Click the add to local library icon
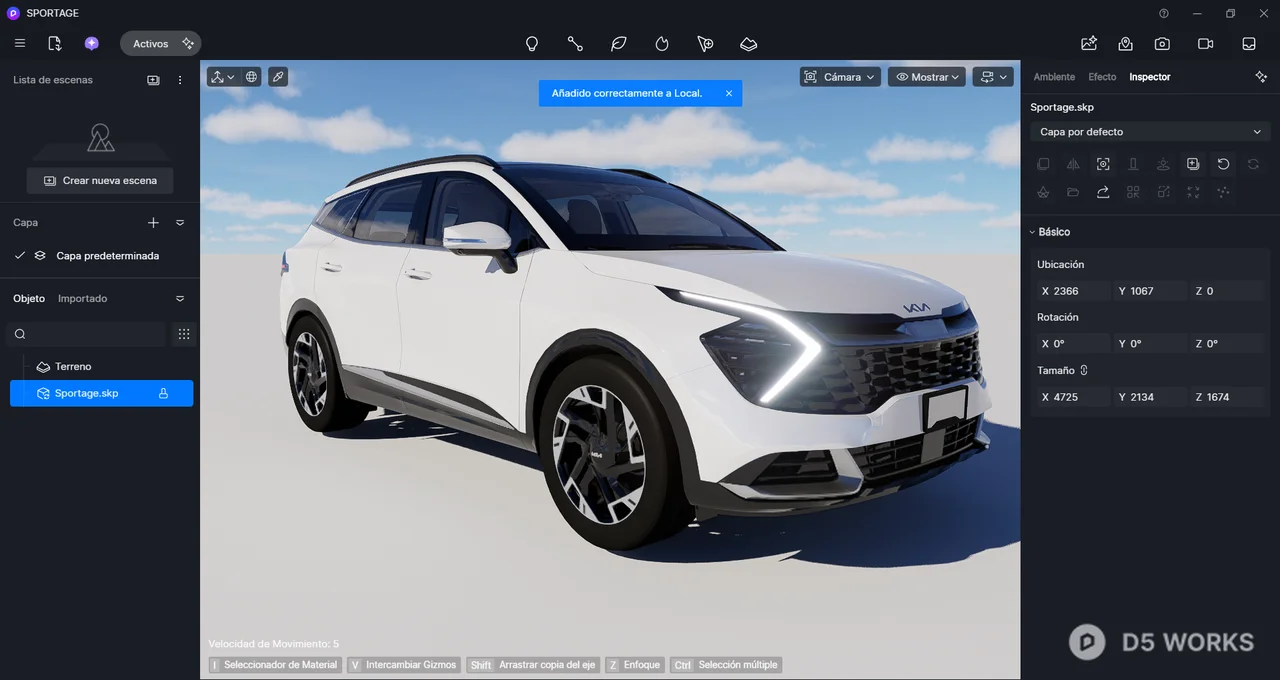Image resolution: width=1280 pixels, height=680 pixels. (1193, 164)
